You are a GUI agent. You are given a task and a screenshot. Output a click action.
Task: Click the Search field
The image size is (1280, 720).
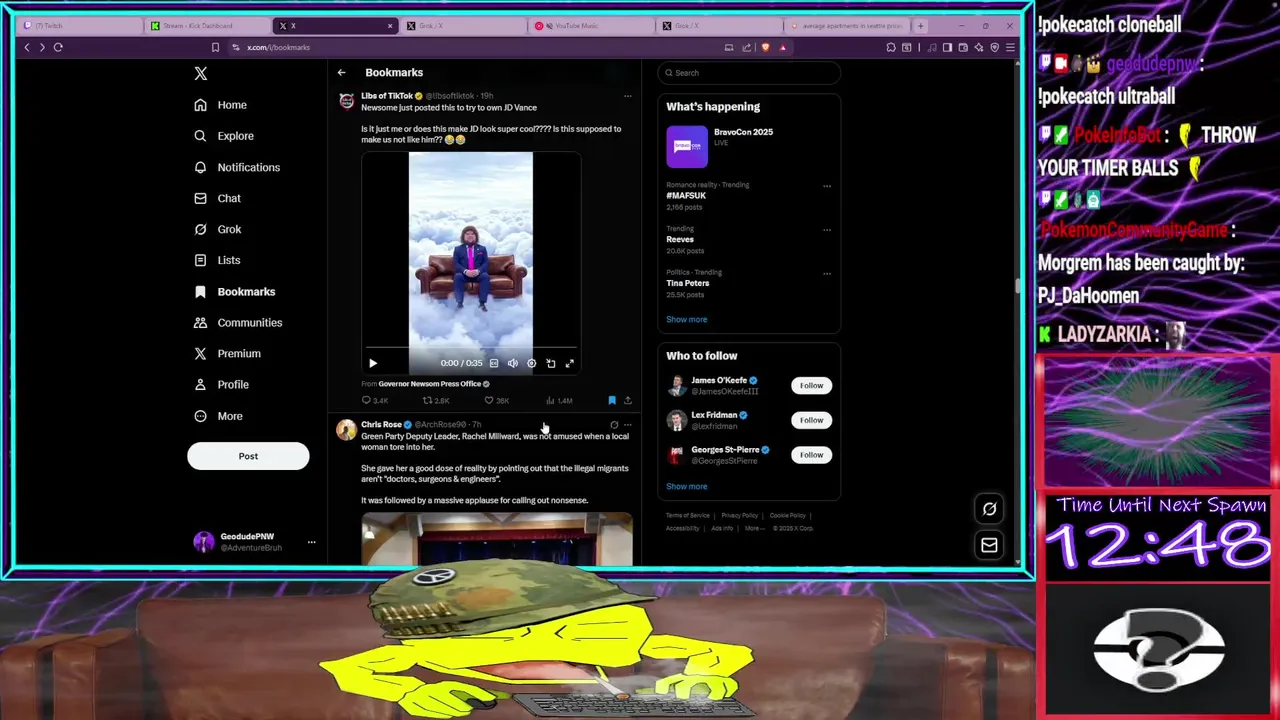coord(749,73)
